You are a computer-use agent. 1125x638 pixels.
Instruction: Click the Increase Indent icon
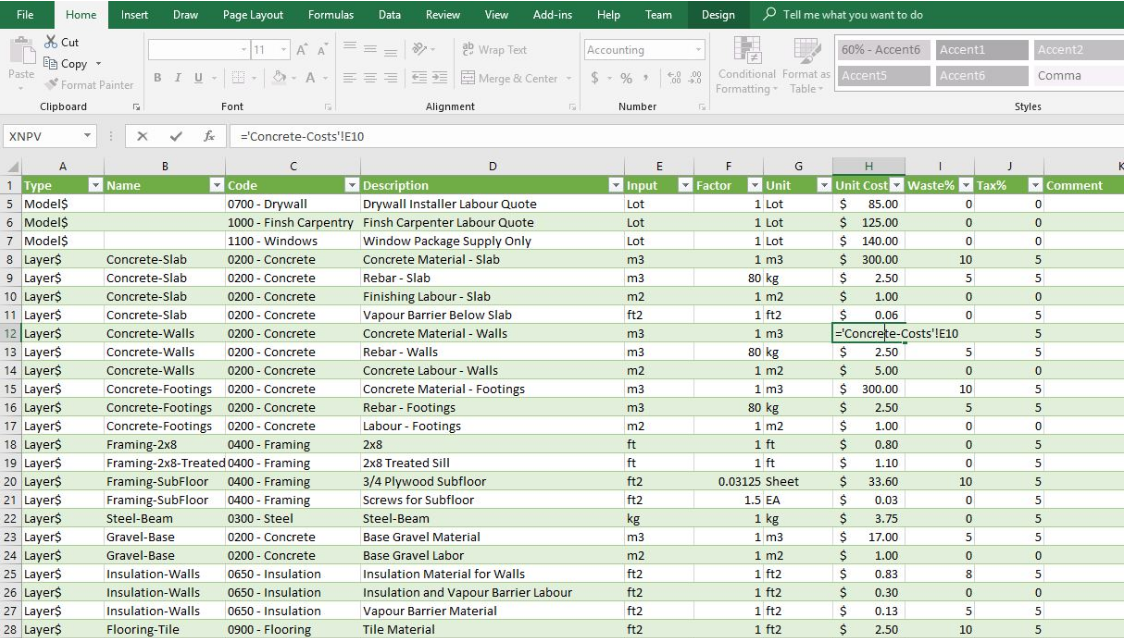point(442,78)
